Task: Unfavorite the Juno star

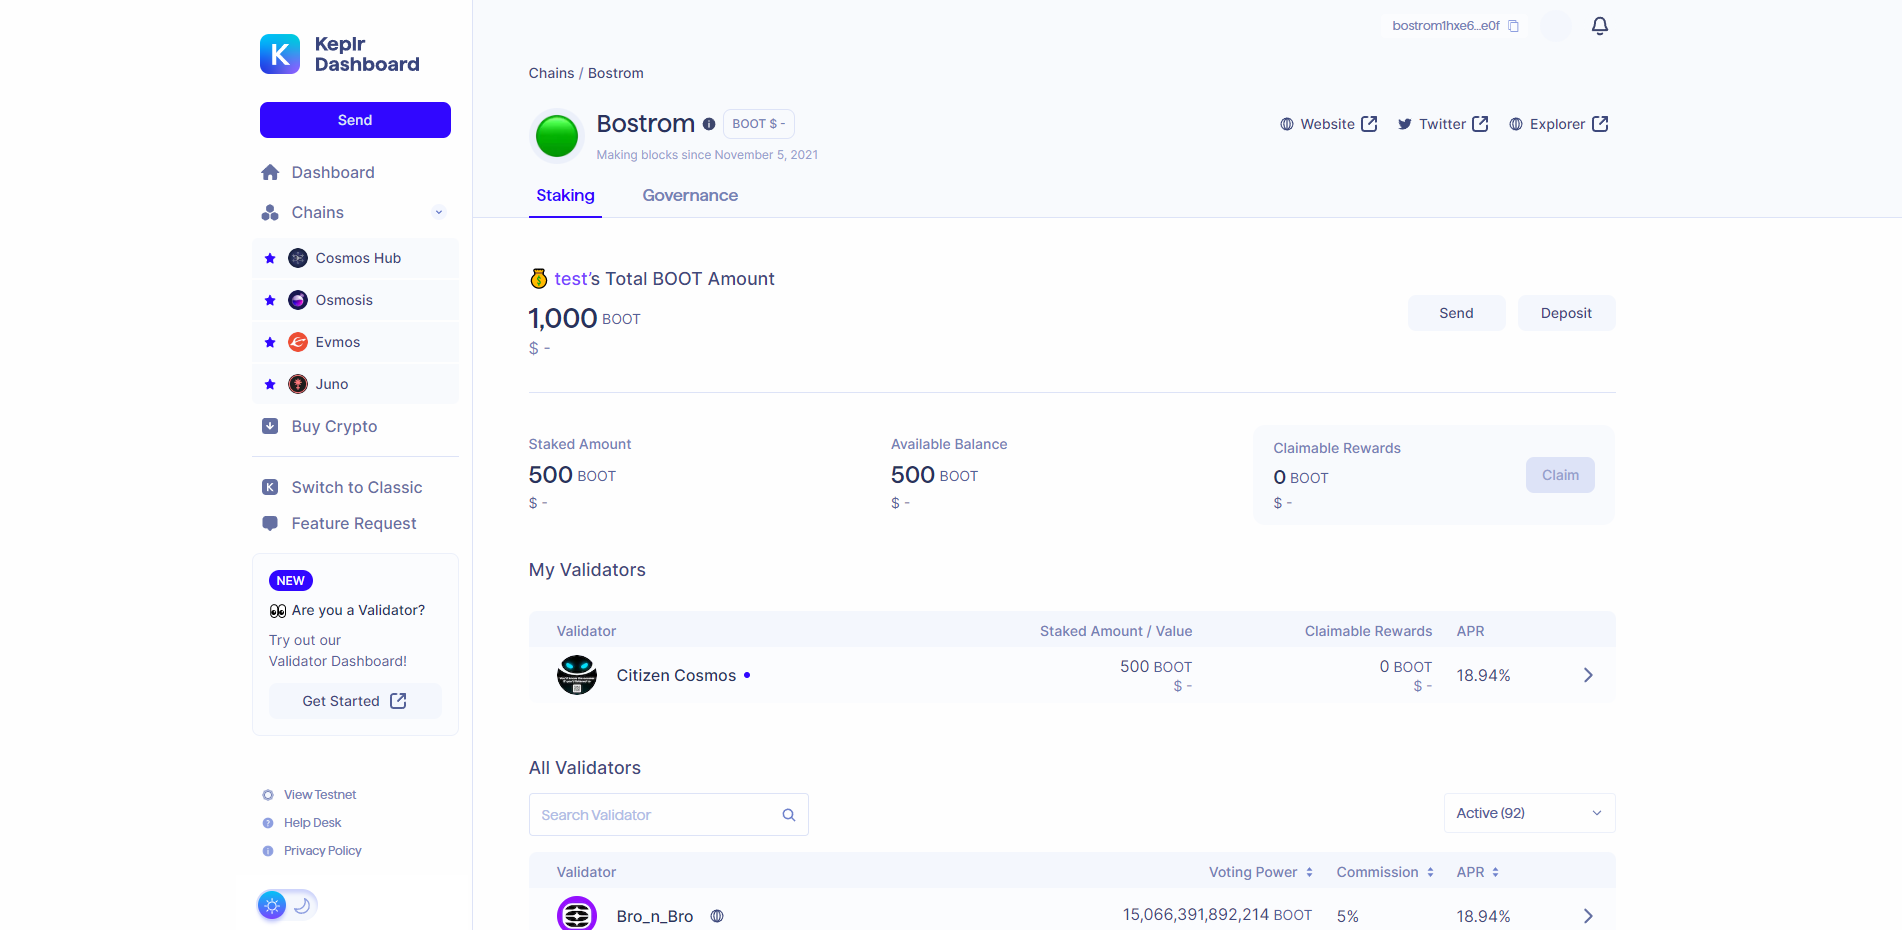Action: pyautogui.click(x=270, y=384)
